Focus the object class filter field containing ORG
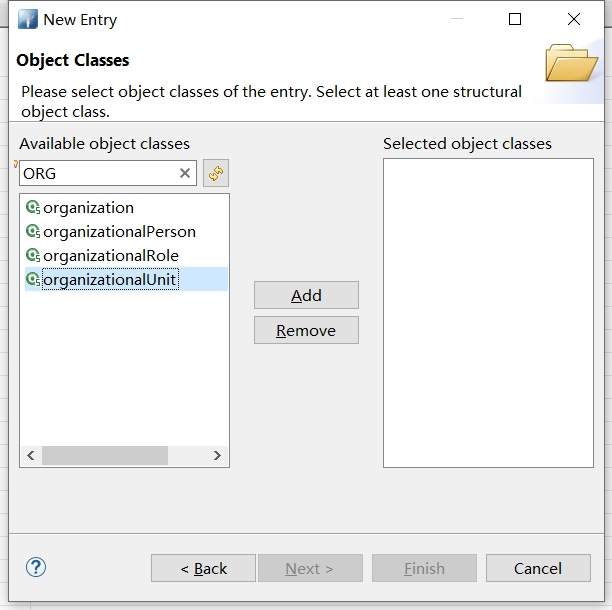Image resolution: width=612 pixels, height=610 pixels. 97,173
